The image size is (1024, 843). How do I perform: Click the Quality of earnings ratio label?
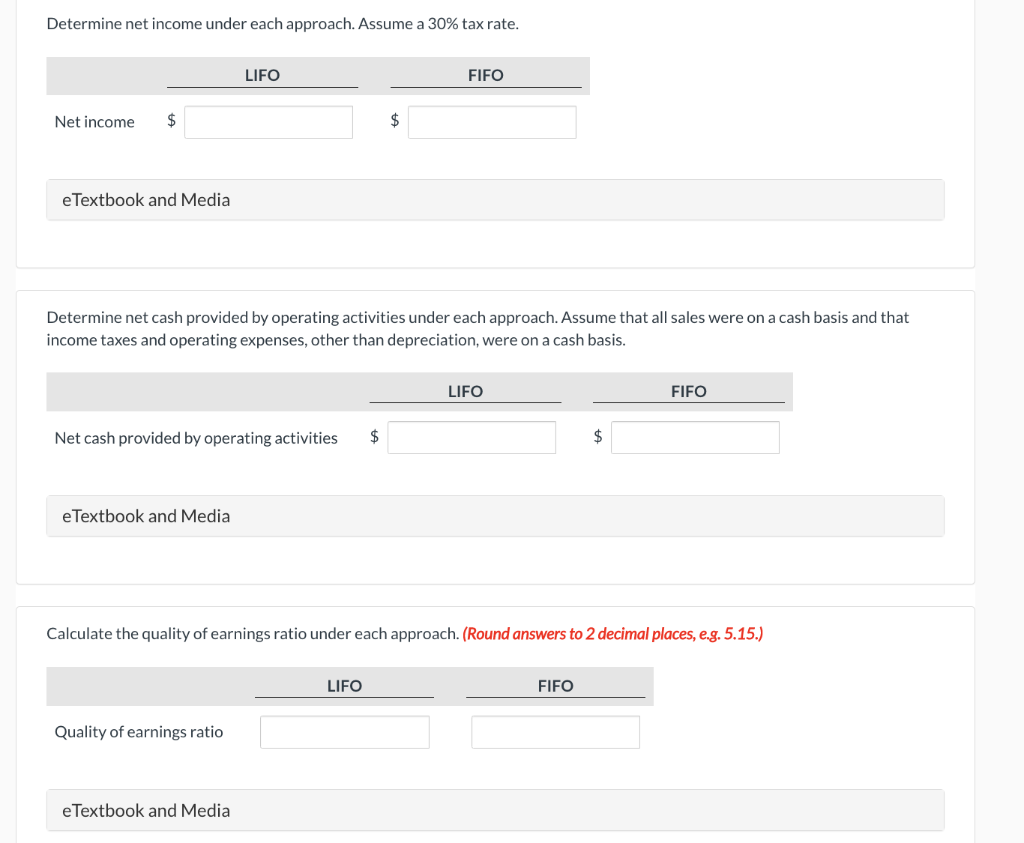(138, 731)
